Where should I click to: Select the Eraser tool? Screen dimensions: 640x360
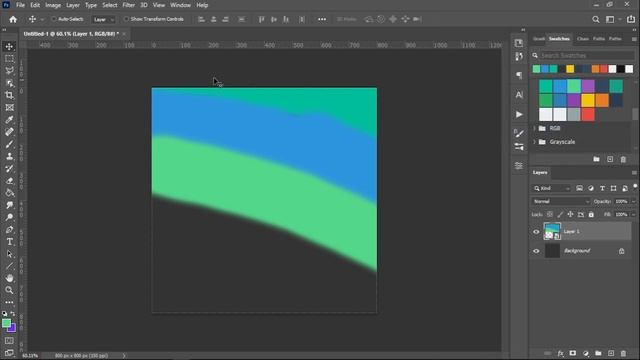pos(9,181)
